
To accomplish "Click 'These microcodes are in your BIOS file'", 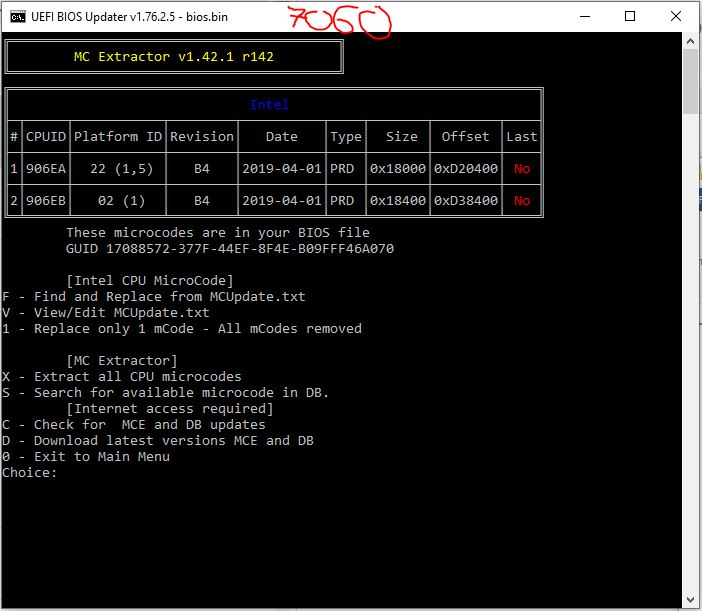I will [218, 233].
